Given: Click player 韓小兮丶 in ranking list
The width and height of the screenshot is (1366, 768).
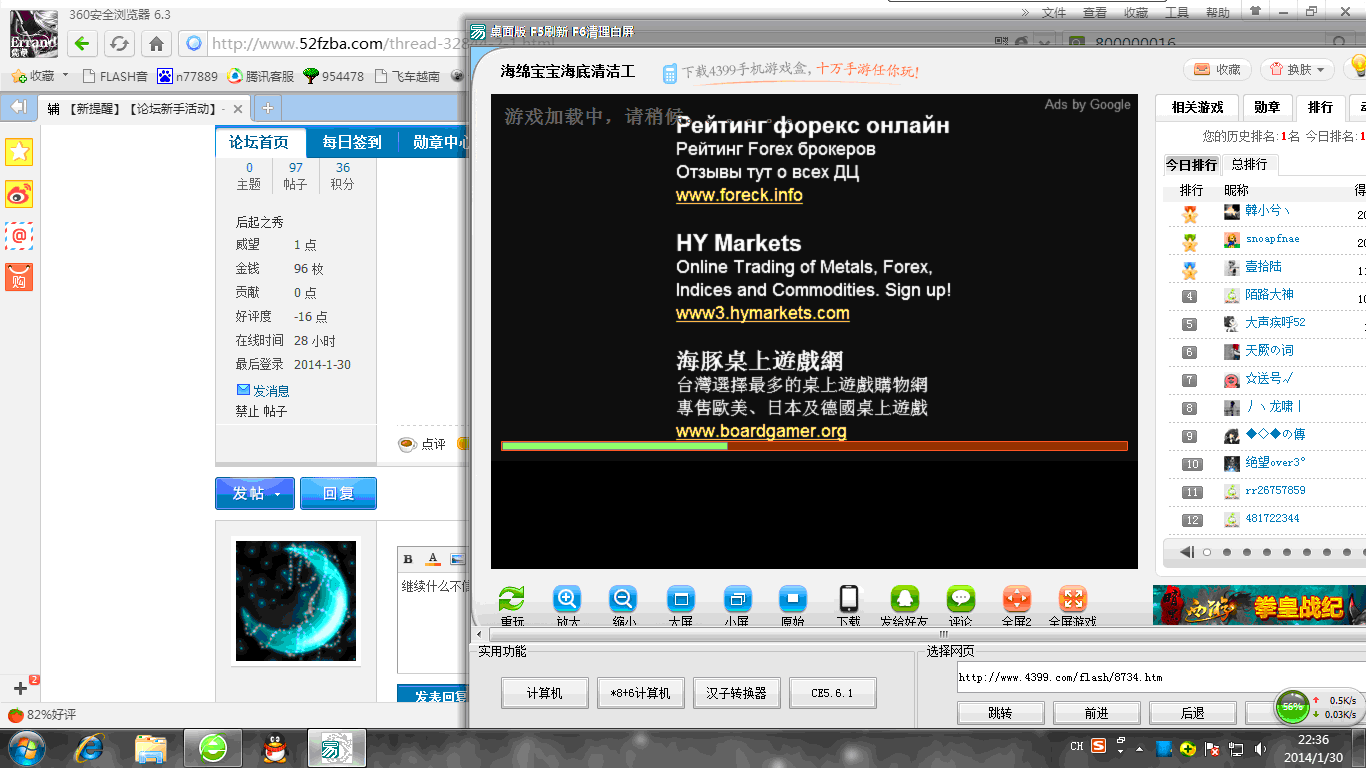Looking at the screenshot, I should [x=1267, y=211].
